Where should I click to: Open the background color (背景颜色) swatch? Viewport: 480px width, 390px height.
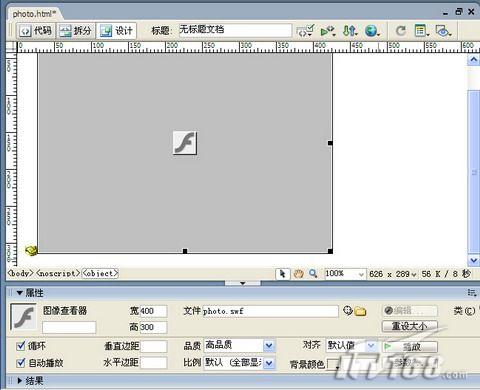point(333,364)
